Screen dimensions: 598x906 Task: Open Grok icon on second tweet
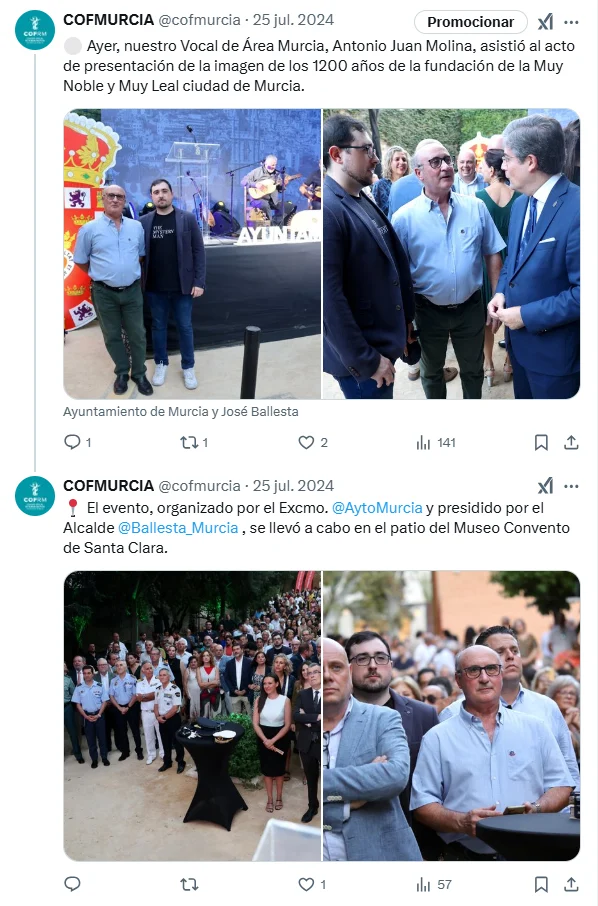click(545, 486)
